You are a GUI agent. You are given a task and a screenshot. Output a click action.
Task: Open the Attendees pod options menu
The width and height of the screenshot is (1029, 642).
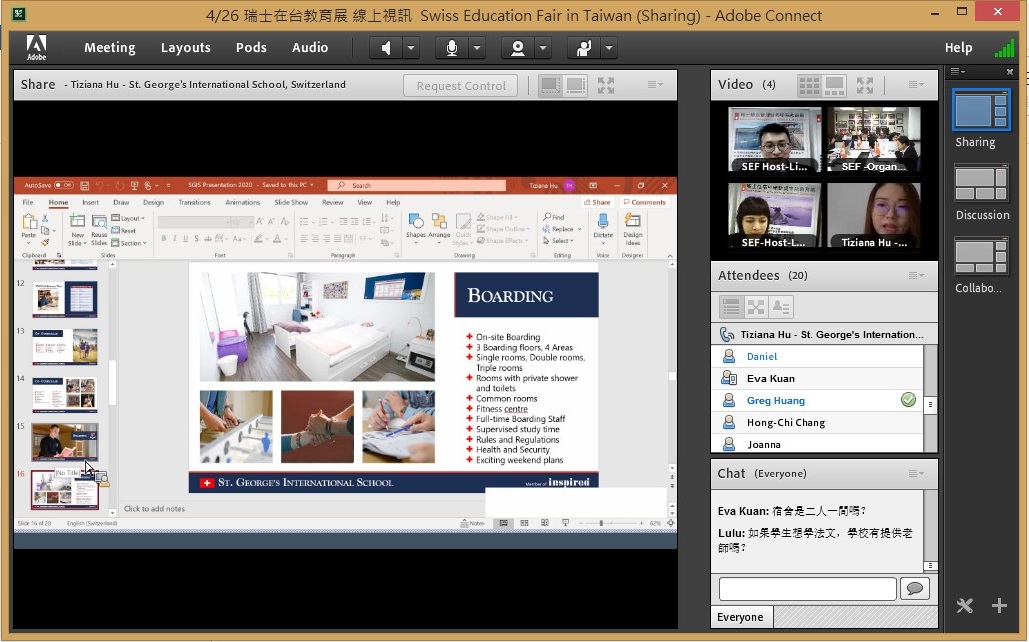pos(916,275)
